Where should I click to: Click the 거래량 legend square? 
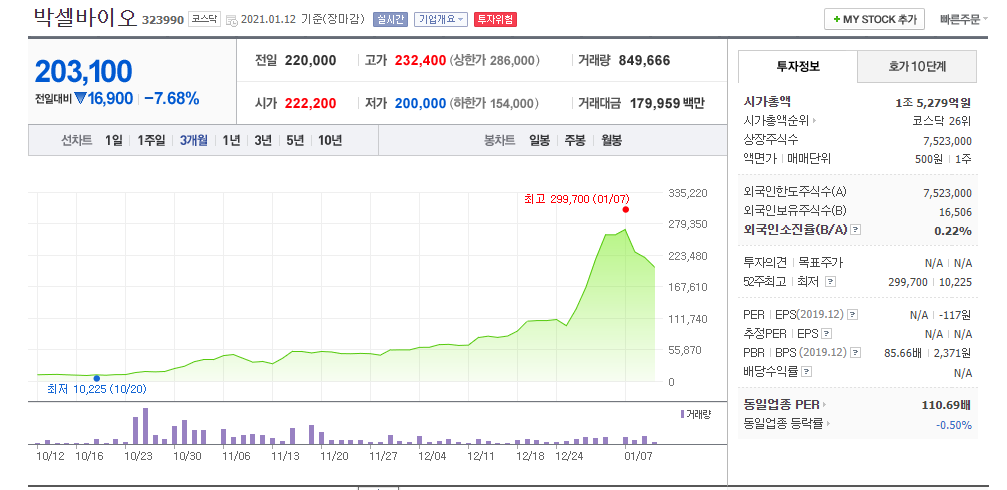682,414
